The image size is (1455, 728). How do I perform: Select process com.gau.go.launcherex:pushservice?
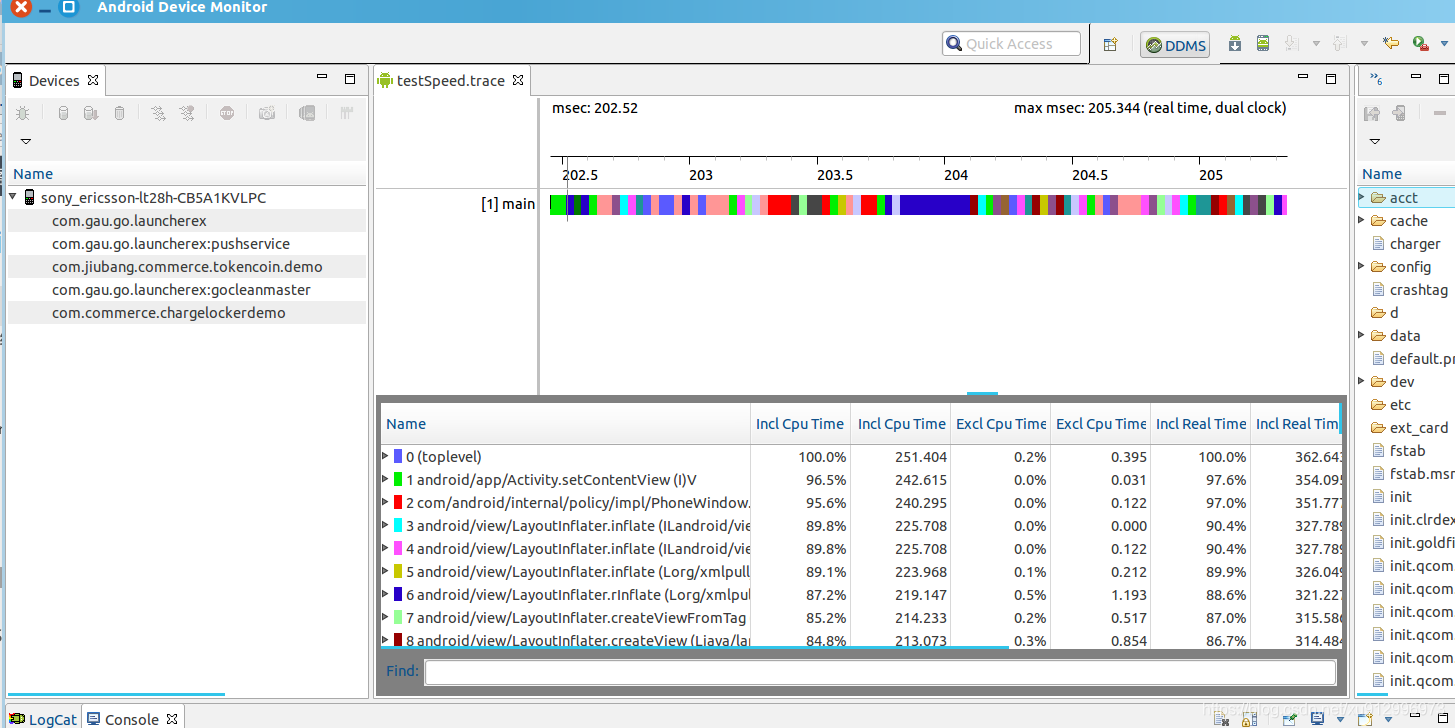(171, 244)
